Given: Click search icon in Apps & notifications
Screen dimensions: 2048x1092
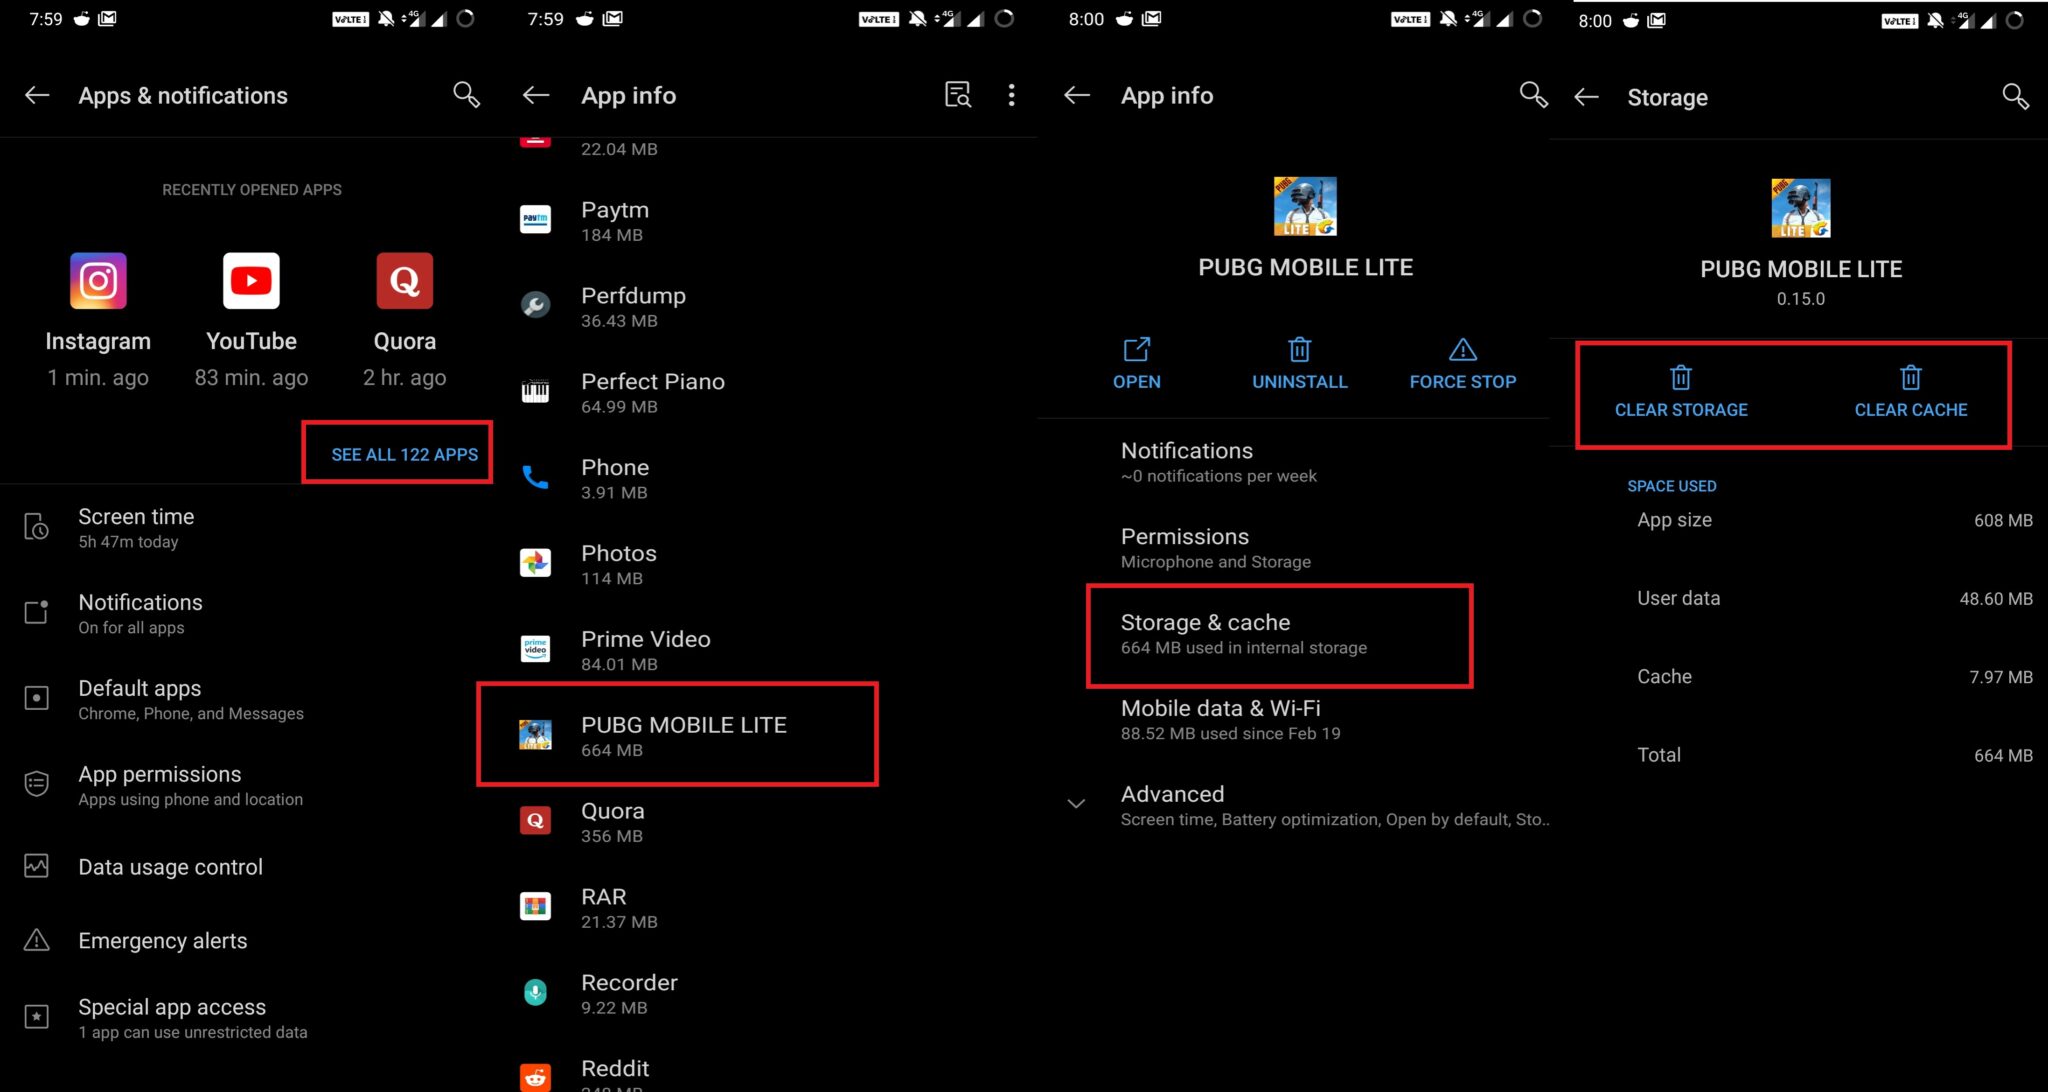Looking at the screenshot, I should (x=466, y=95).
